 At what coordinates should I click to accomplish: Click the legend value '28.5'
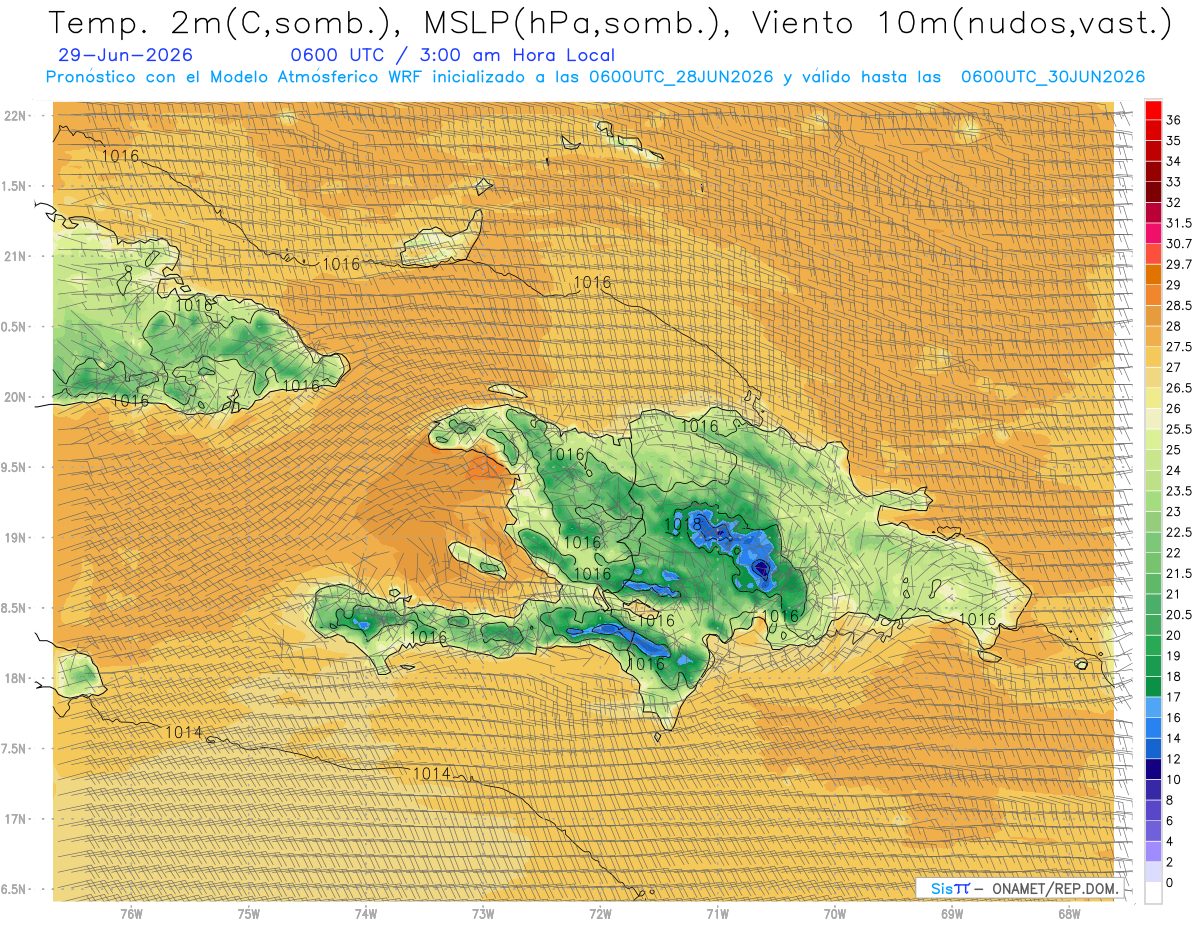(x=1179, y=306)
